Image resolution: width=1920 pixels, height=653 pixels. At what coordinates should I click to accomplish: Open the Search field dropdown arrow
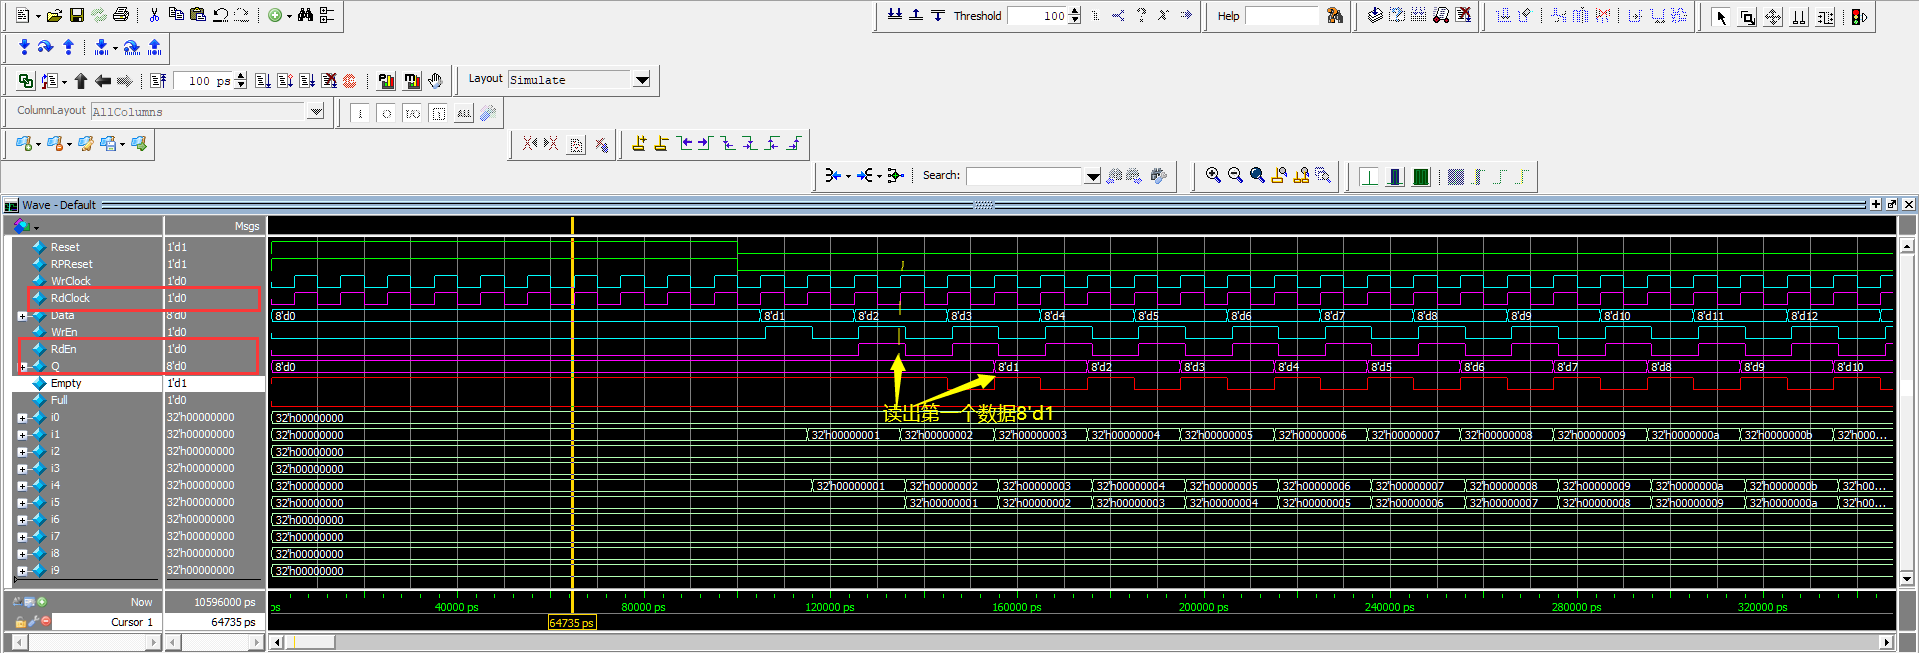tap(1092, 176)
